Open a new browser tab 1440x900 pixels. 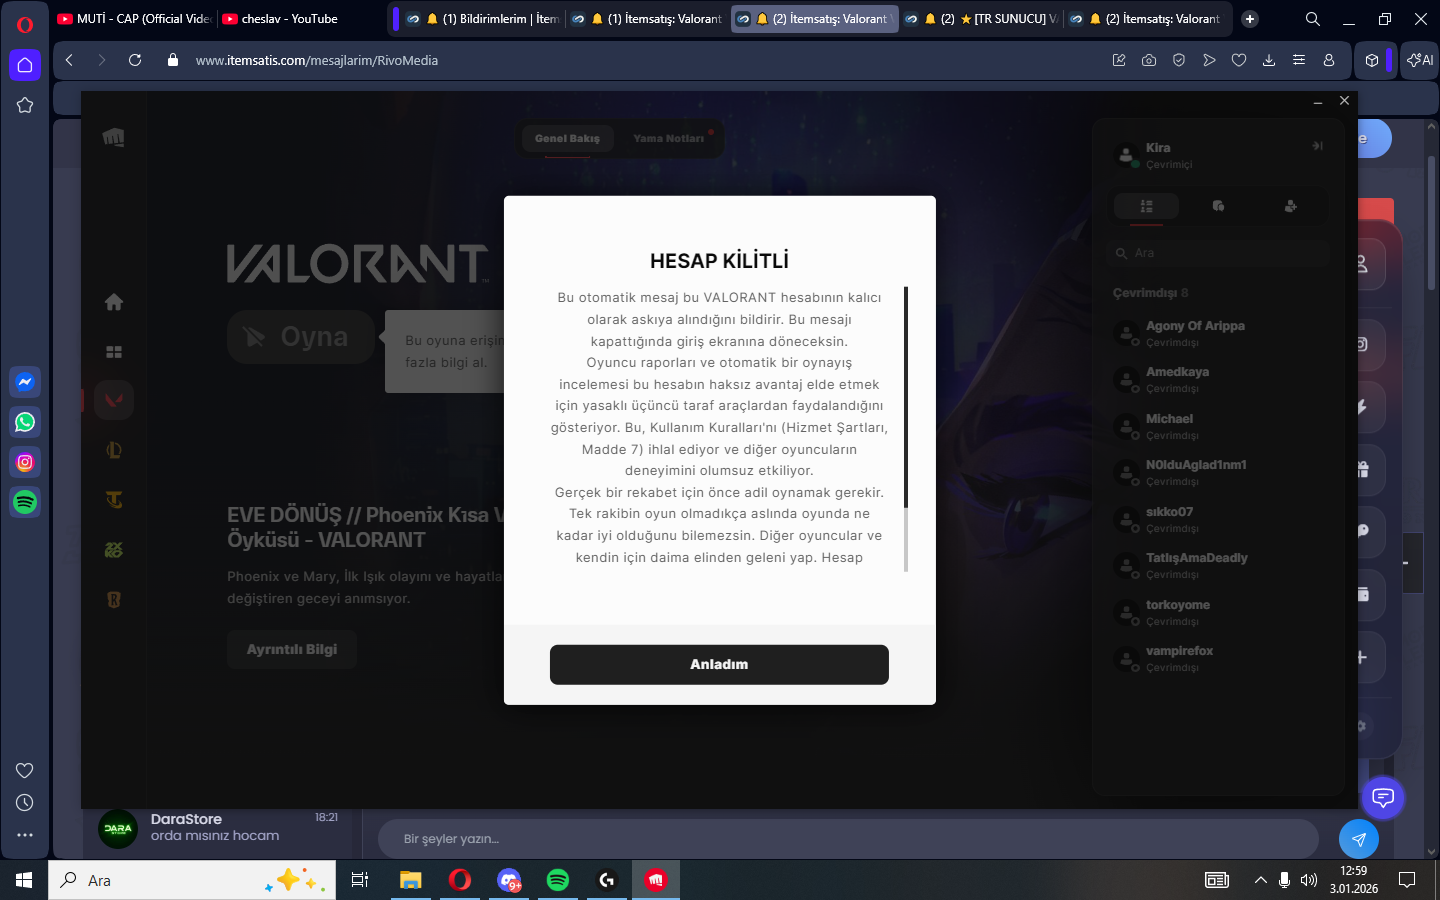coord(1250,19)
